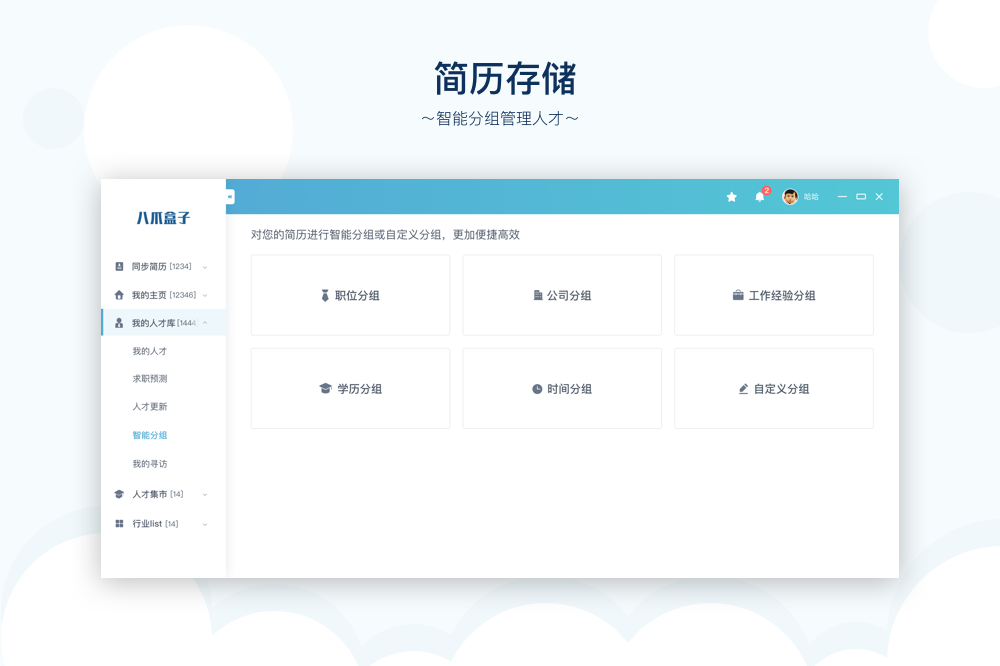The width and height of the screenshot is (1000, 666).
Task: Click the home icon beside 我的主页
Action: (119, 295)
